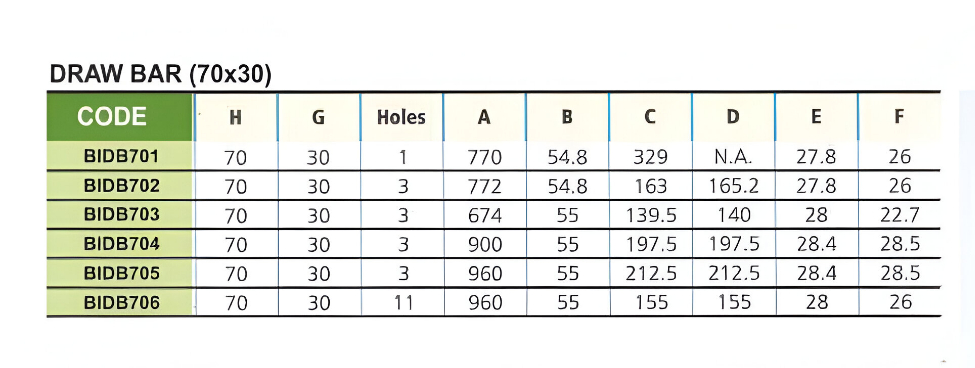Click the 329 value in column C

click(650, 157)
